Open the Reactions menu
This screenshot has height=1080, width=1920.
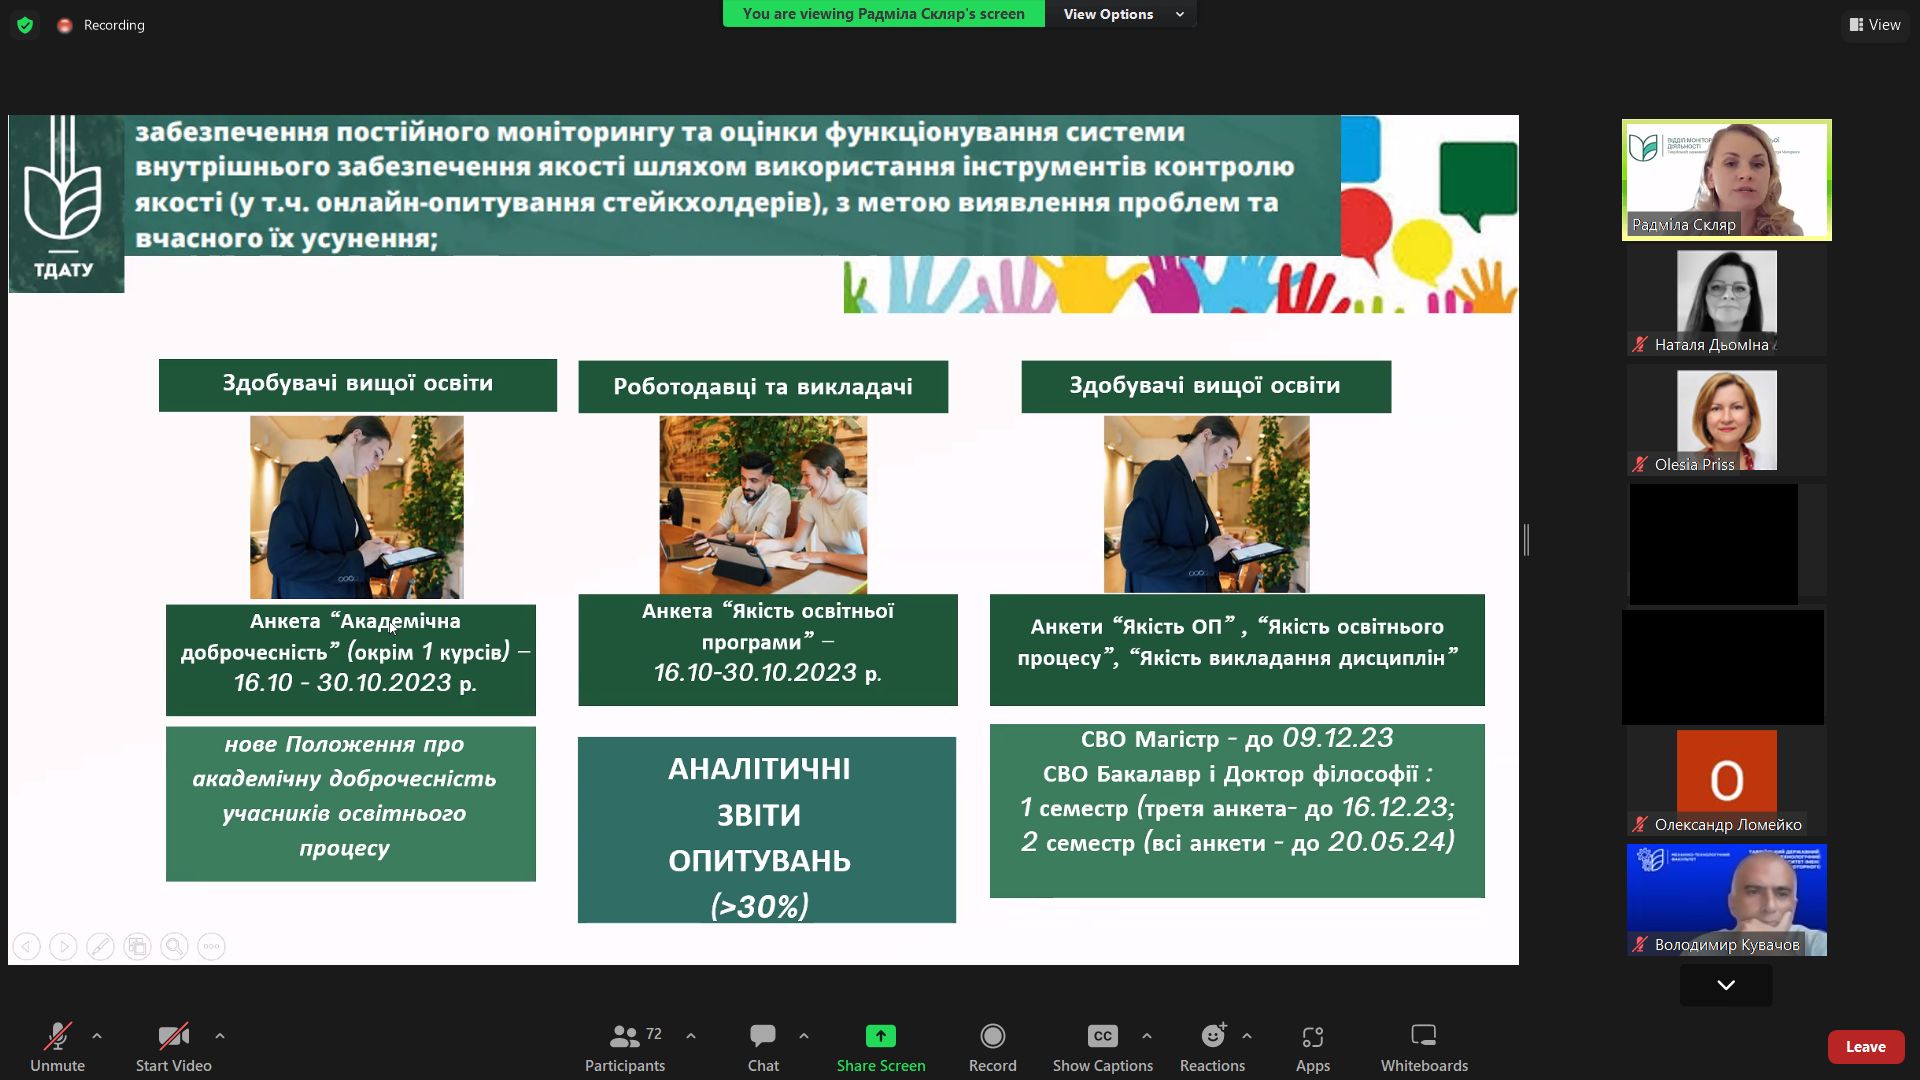point(1212,1046)
